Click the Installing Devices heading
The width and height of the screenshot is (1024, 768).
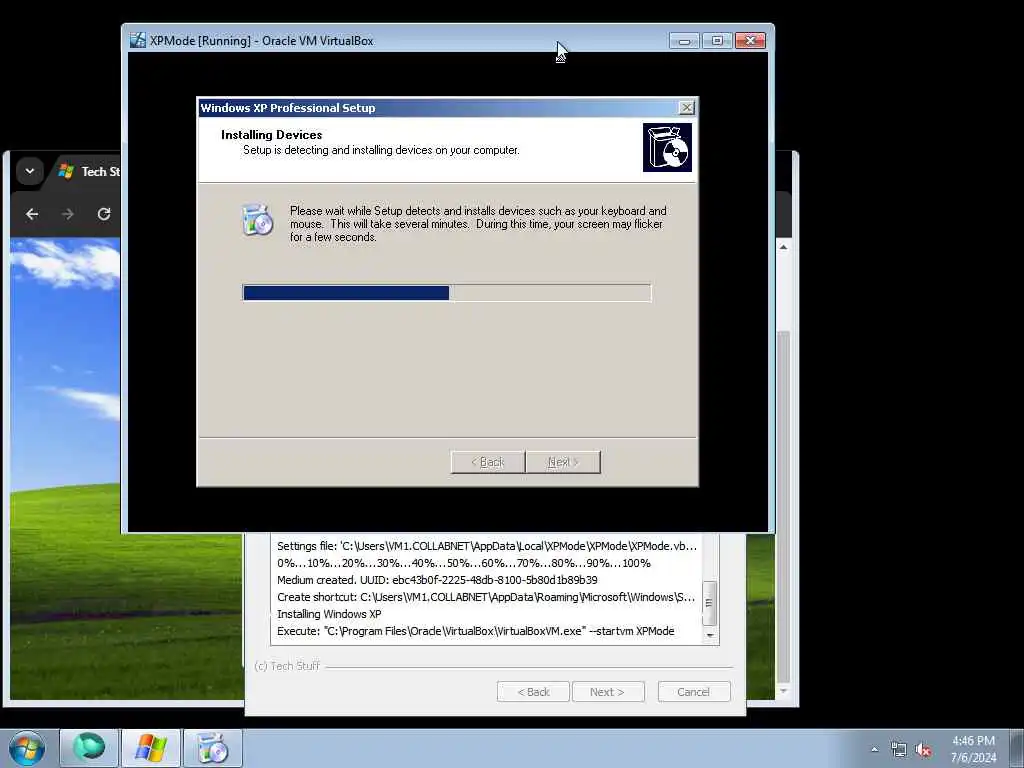(x=272, y=135)
